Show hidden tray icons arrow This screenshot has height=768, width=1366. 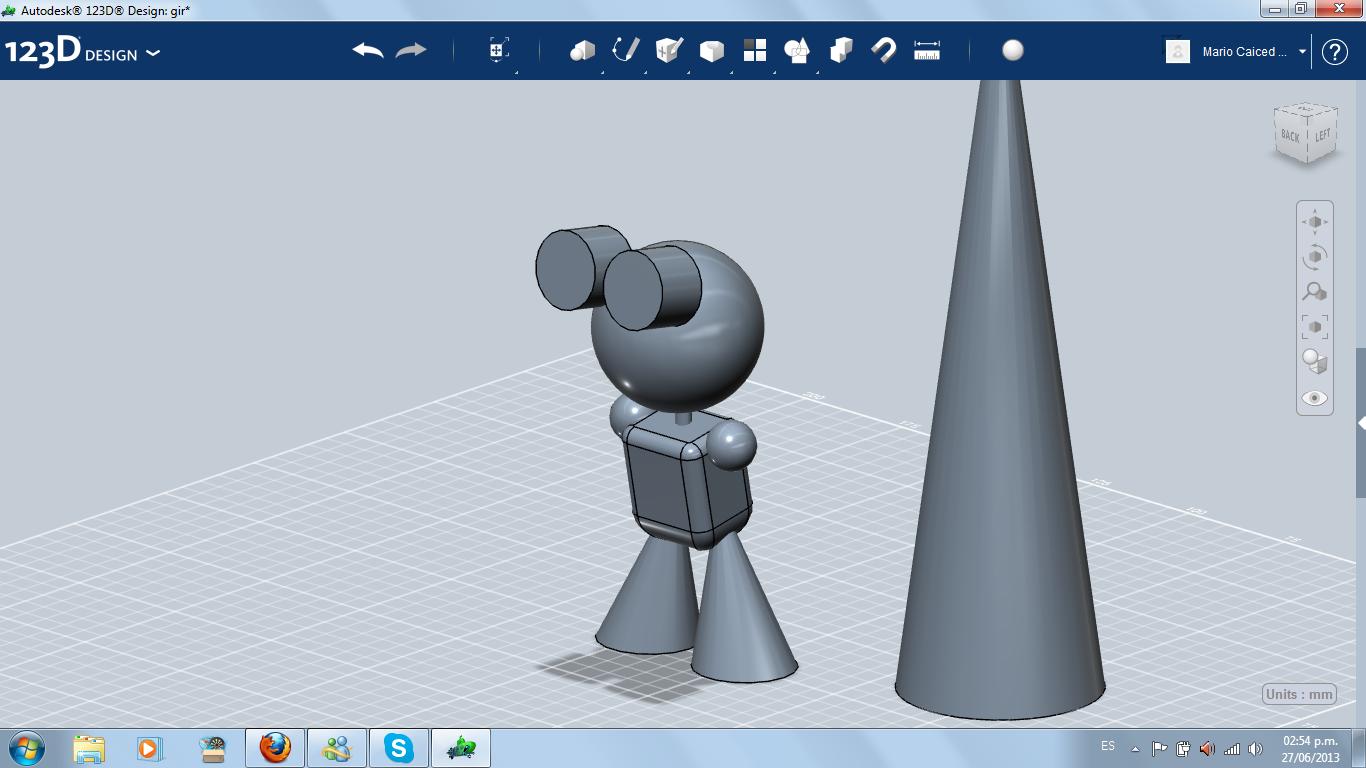[1135, 748]
